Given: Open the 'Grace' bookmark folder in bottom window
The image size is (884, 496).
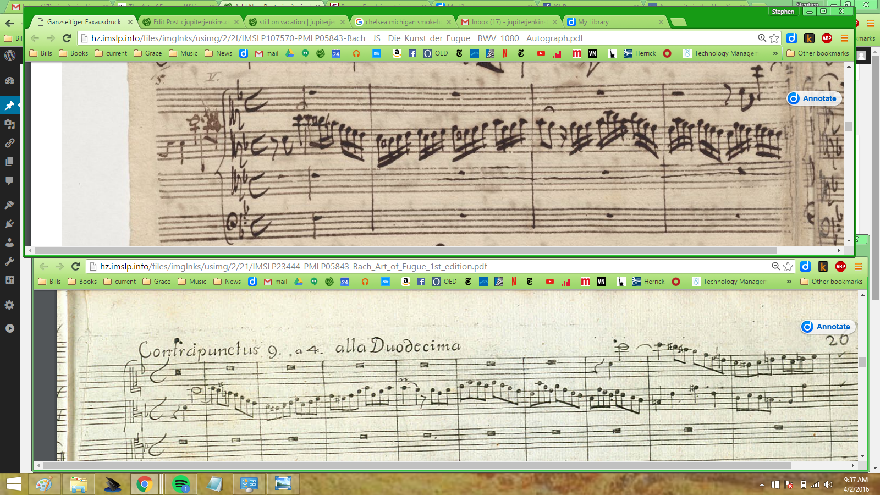Looking at the screenshot, I should pyautogui.click(x=156, y=281).
